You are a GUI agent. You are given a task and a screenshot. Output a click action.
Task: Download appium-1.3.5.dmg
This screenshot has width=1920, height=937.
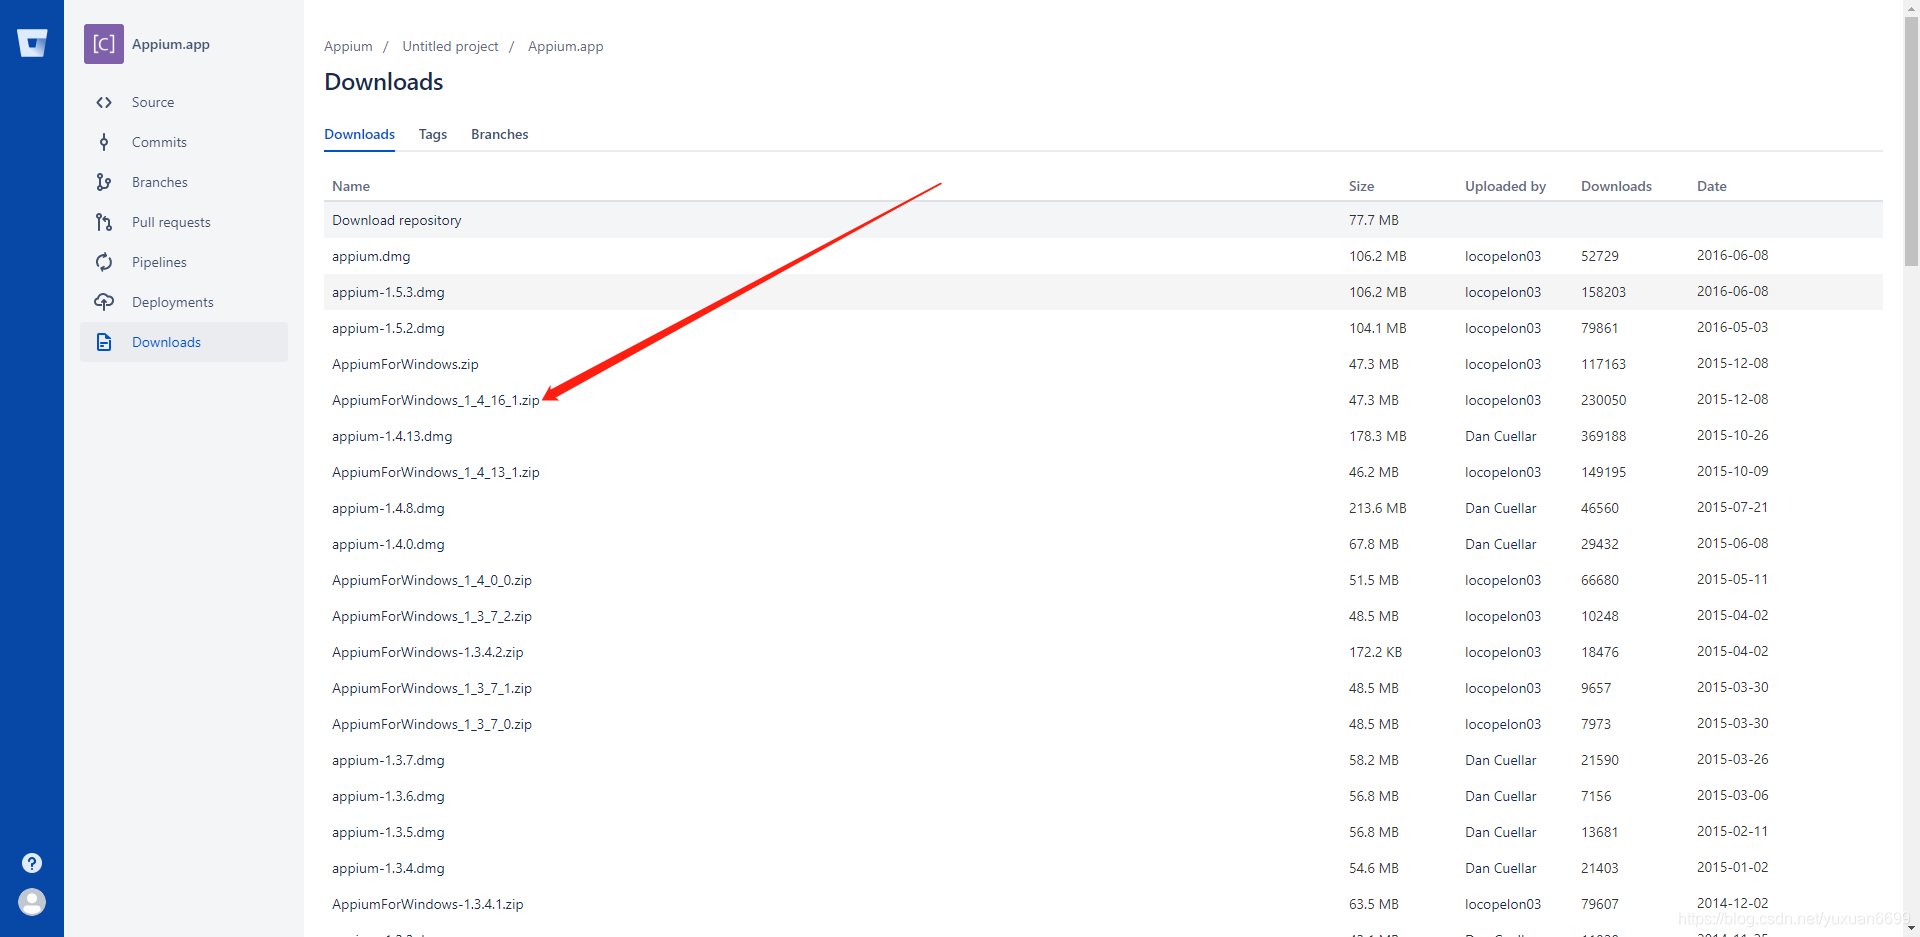(x=388, y=832)
